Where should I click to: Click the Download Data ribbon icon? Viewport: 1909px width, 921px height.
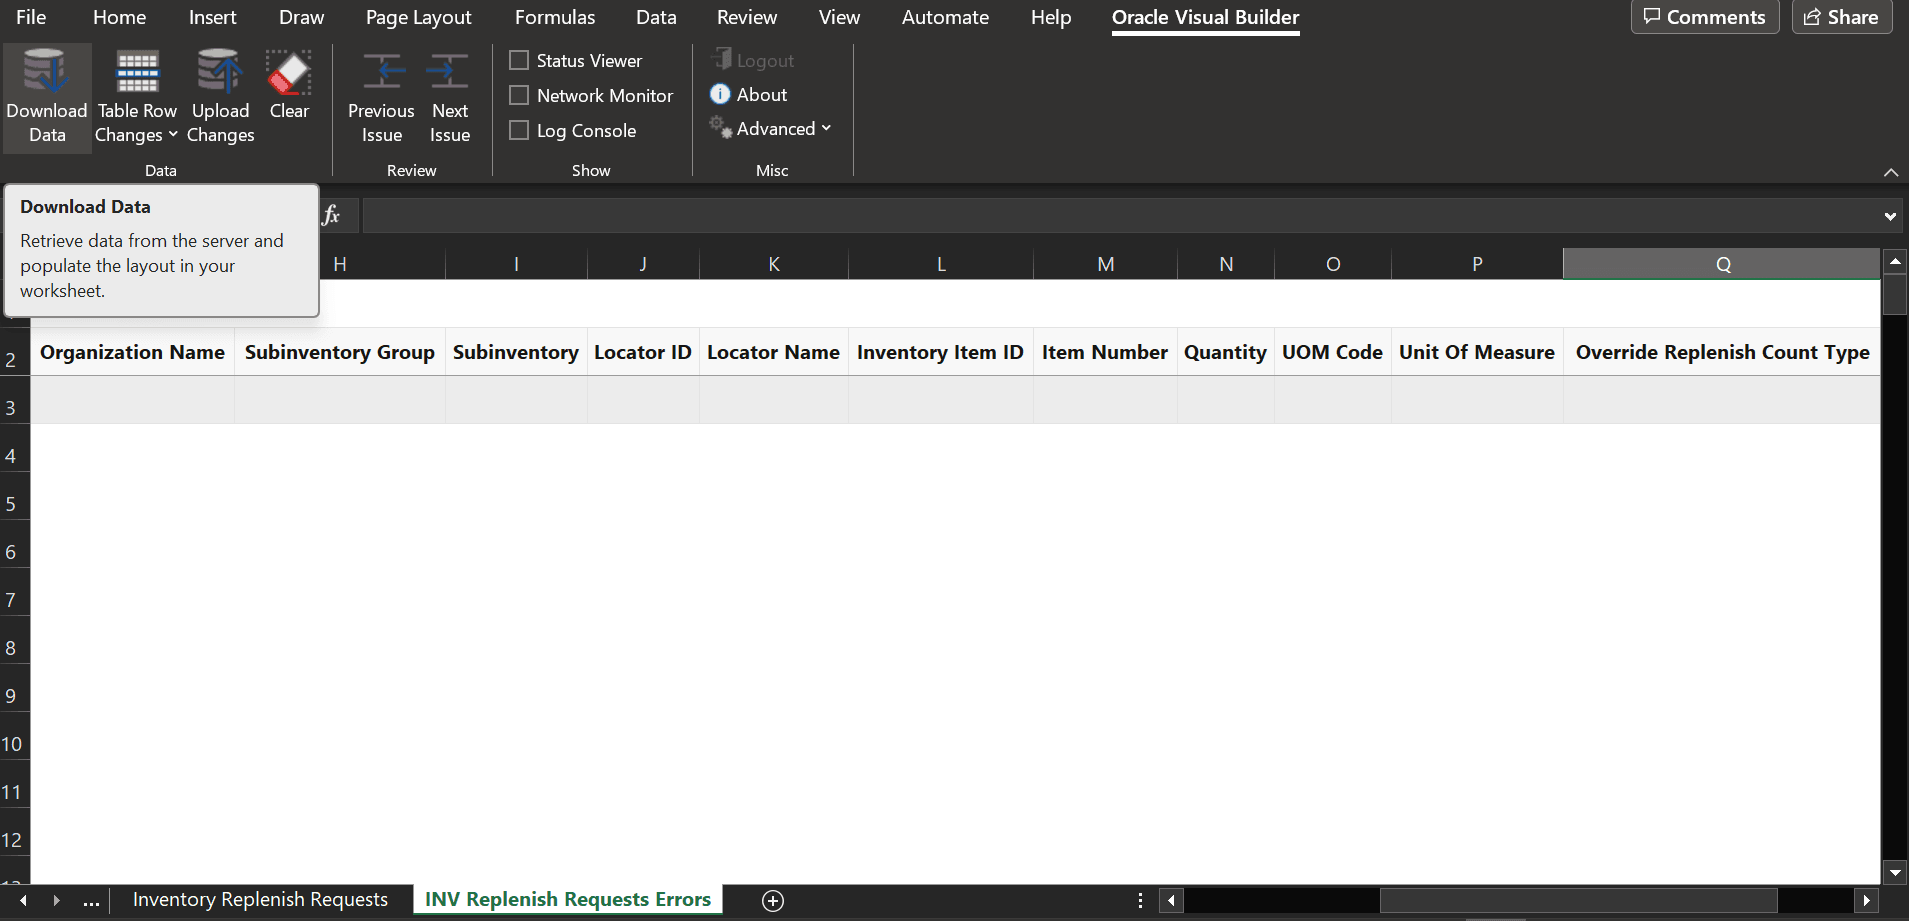[x=46, y=73]
